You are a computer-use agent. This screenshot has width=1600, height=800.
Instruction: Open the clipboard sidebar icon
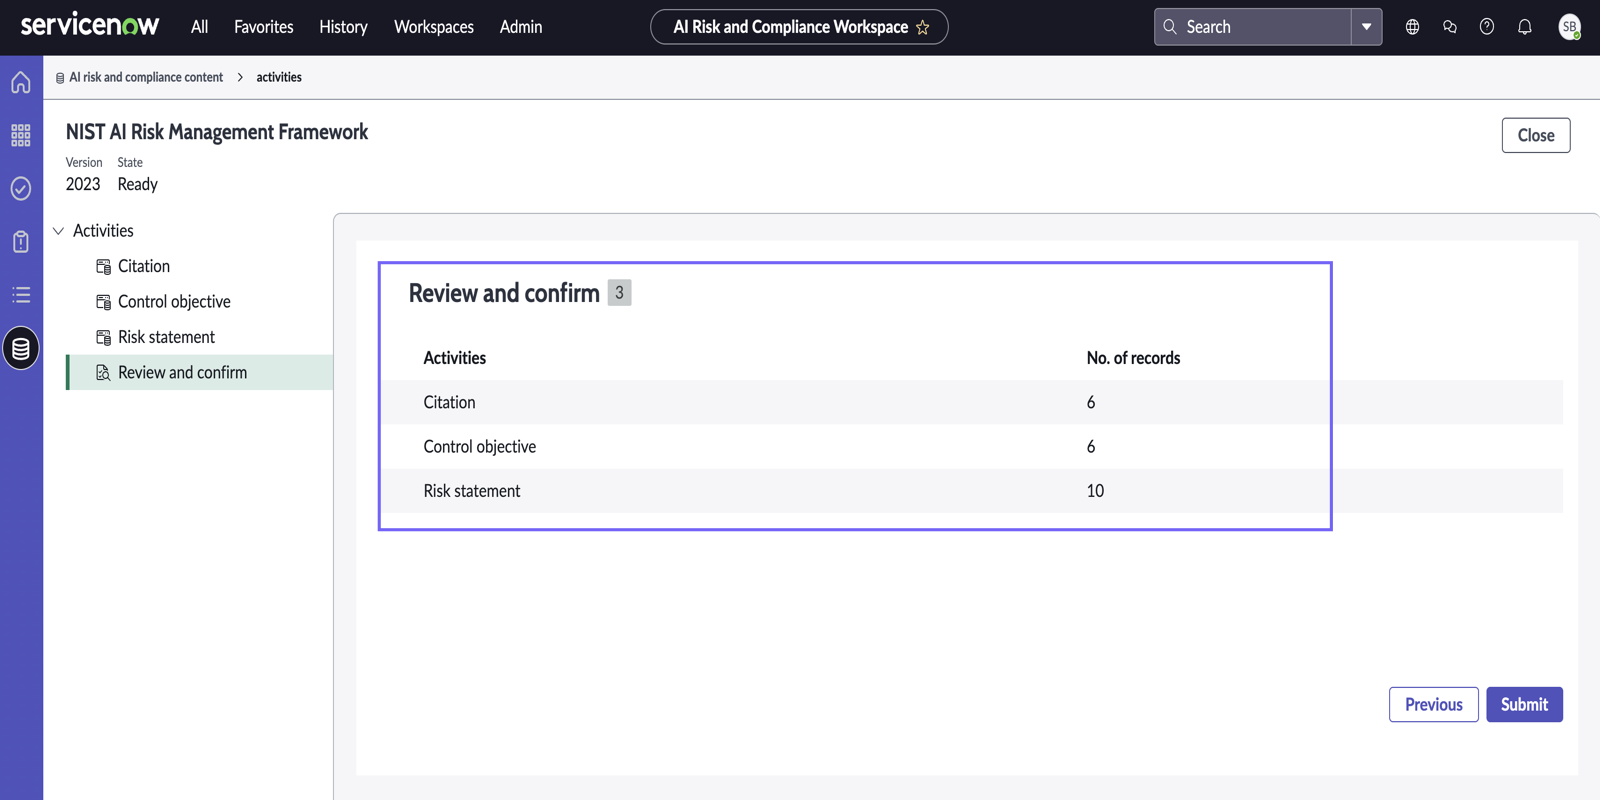(x=21, y=241)
